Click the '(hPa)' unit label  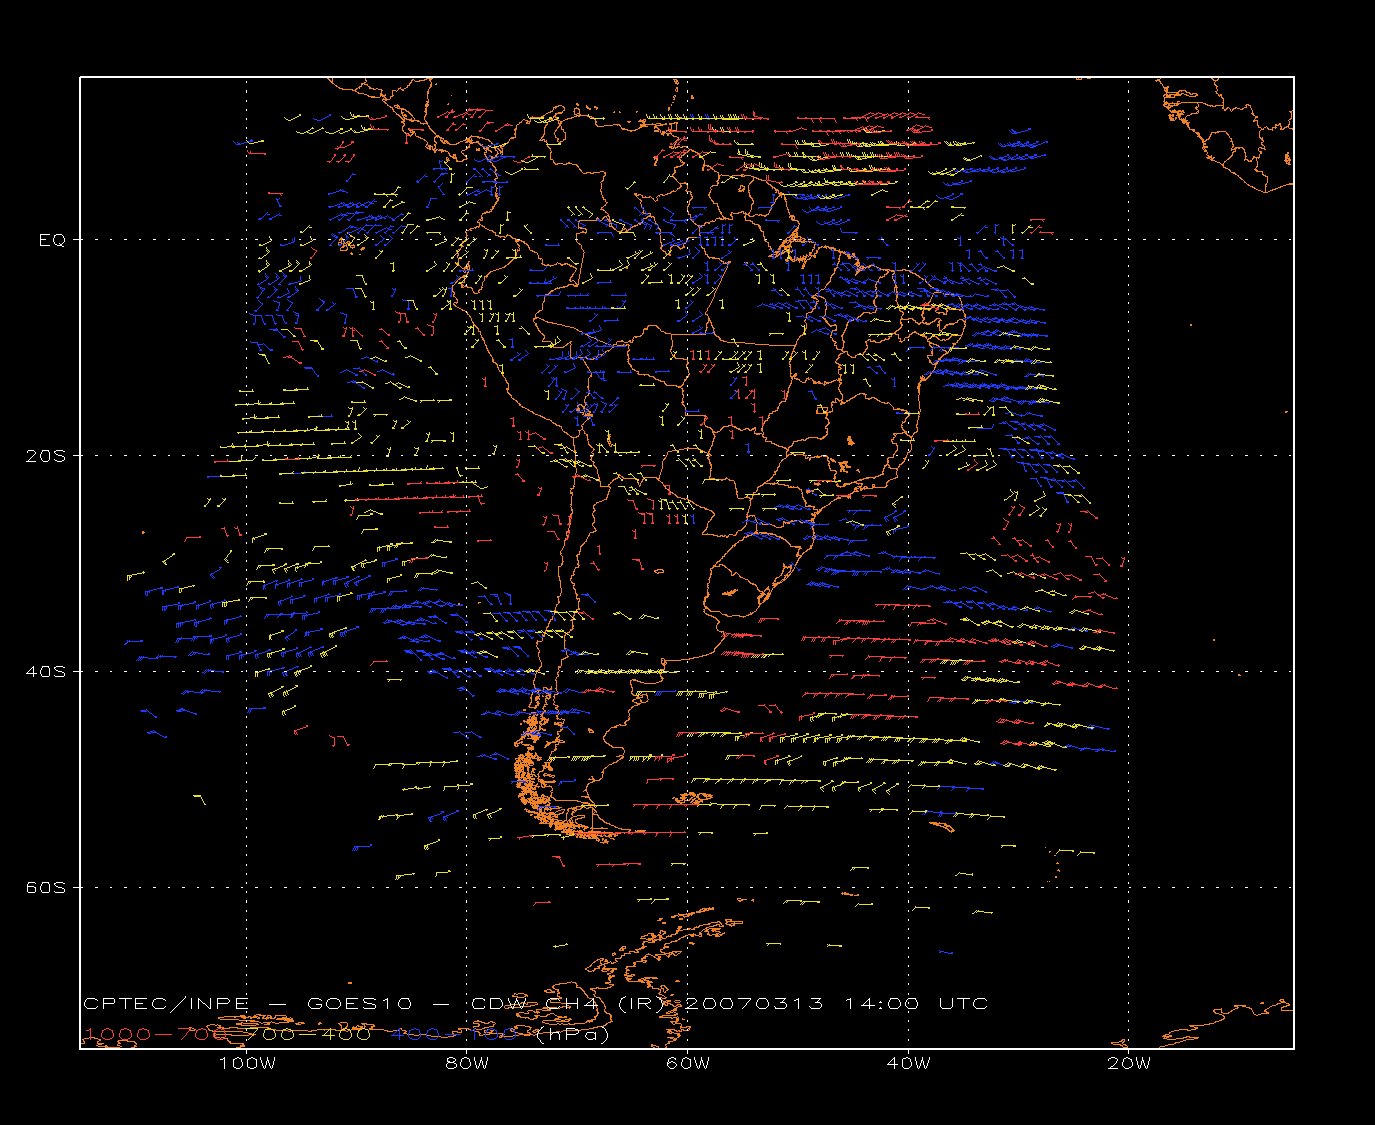click(573, 1034)
